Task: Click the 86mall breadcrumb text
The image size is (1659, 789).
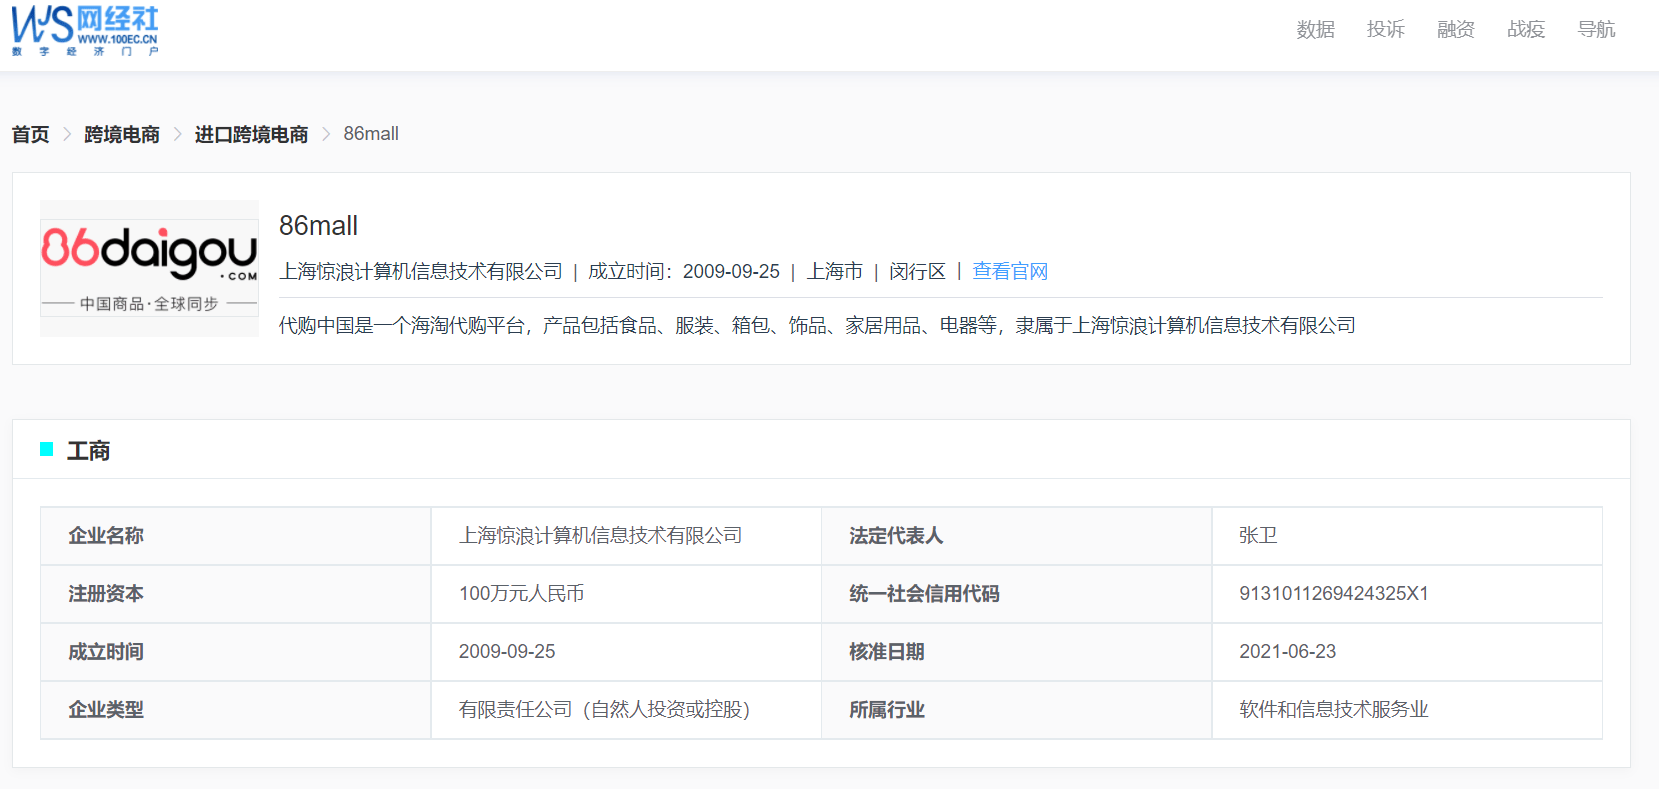Action: point(371,134)
